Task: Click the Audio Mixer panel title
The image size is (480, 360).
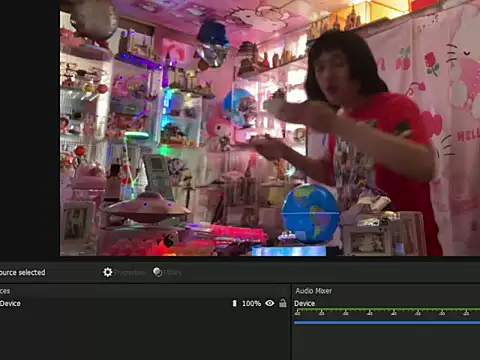Action: 313,291
